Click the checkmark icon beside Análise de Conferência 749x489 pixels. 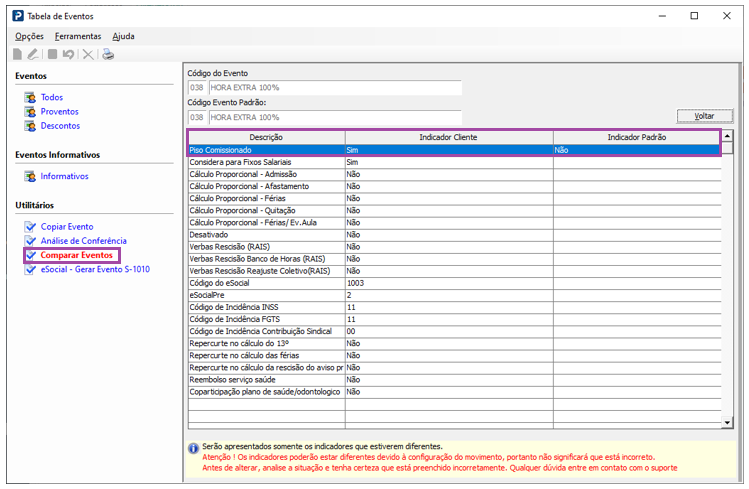click(x=31, y=241)
